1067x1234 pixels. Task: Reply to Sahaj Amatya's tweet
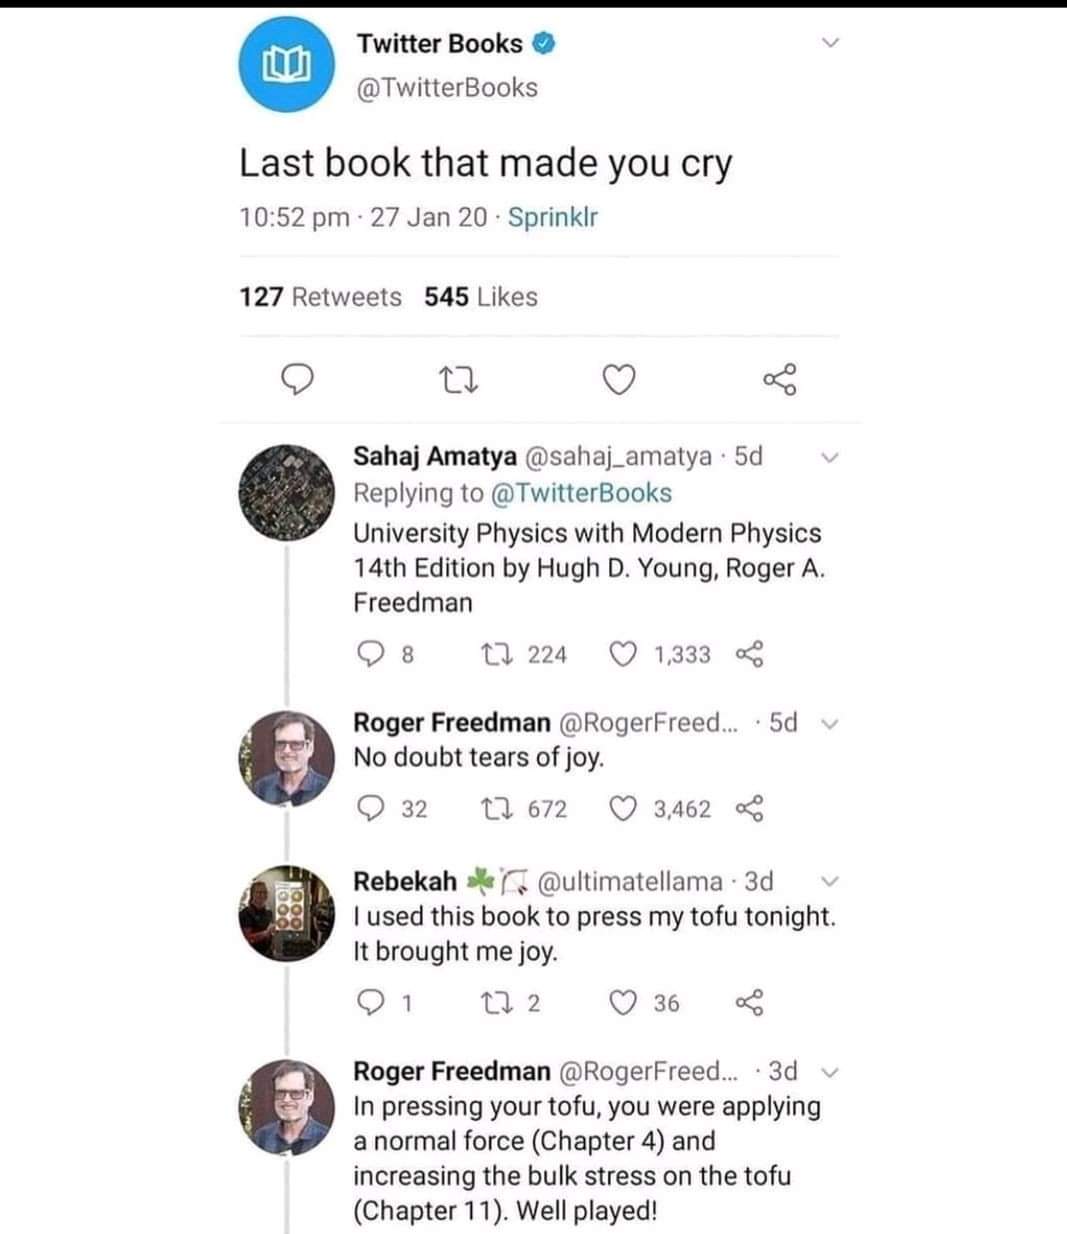point(370,655)
